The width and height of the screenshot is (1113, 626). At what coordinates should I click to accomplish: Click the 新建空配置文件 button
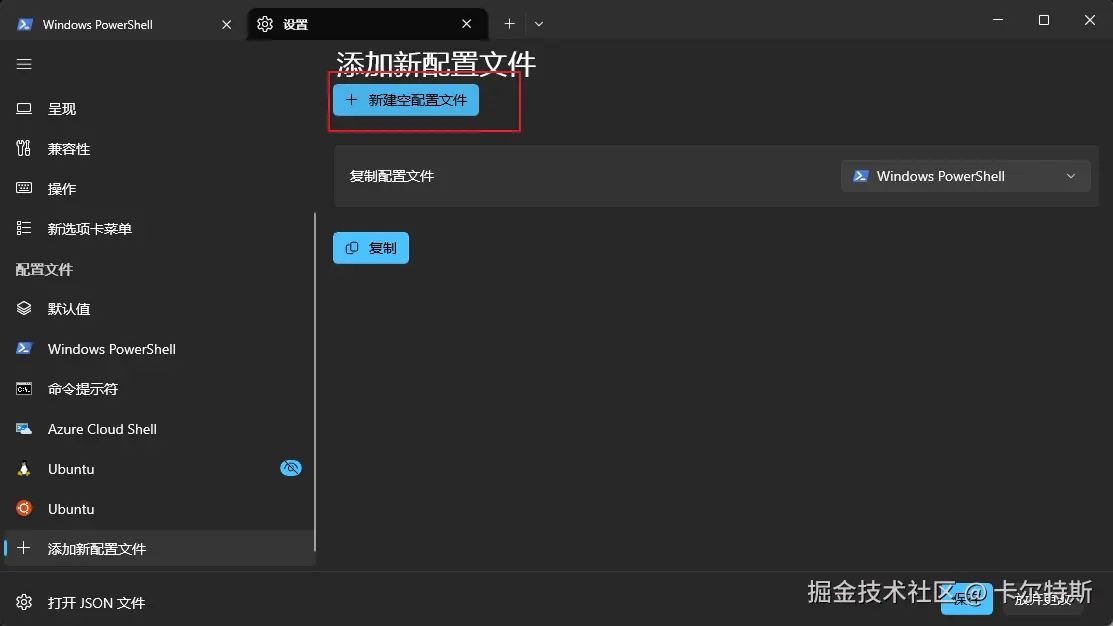point(404,100)
